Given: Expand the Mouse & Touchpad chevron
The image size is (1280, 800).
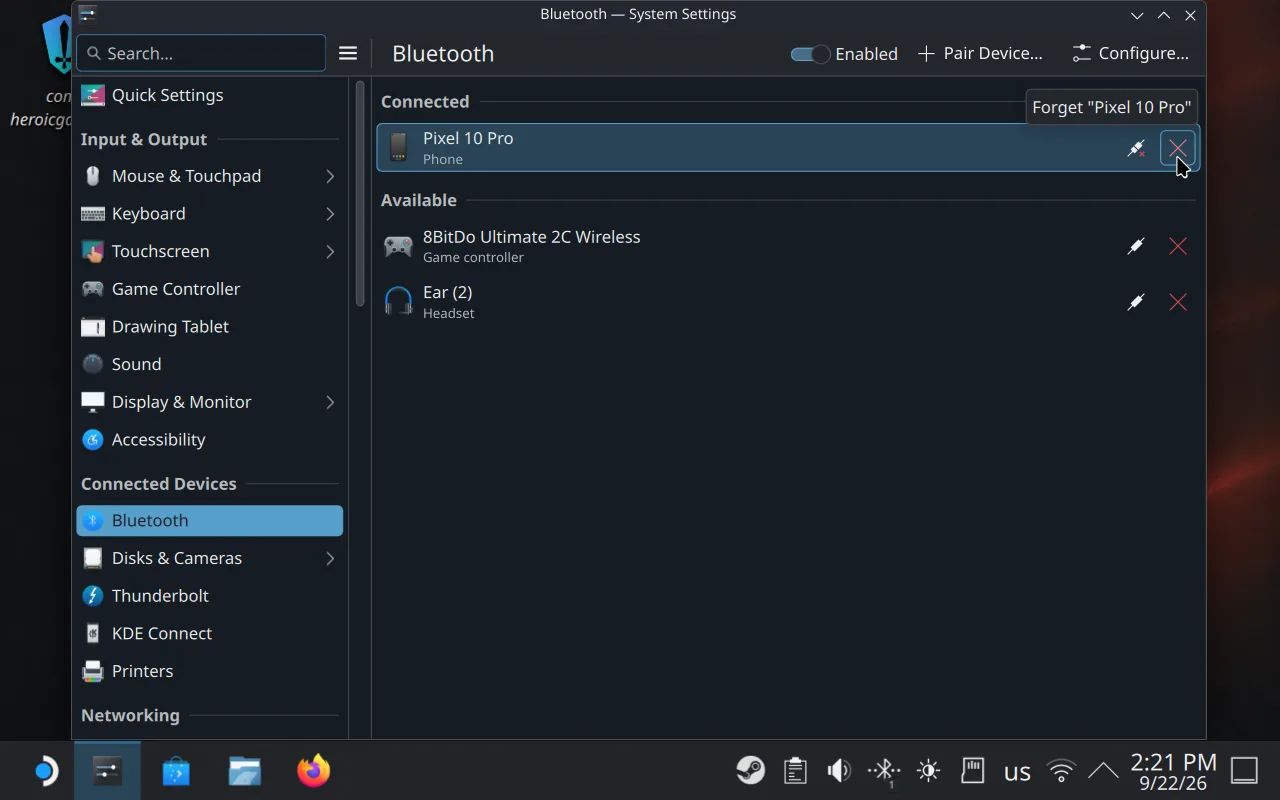Looking at the screenshot, I should click(x=330, y=176).
